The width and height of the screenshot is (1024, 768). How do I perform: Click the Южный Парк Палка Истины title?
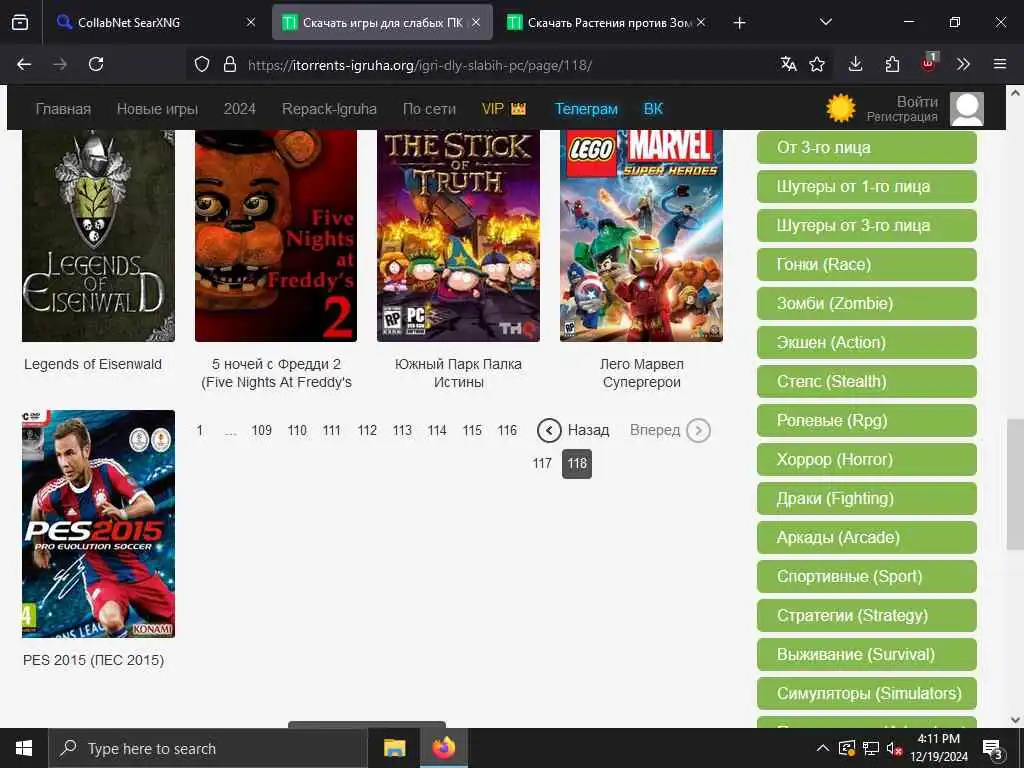pos(458,373)
